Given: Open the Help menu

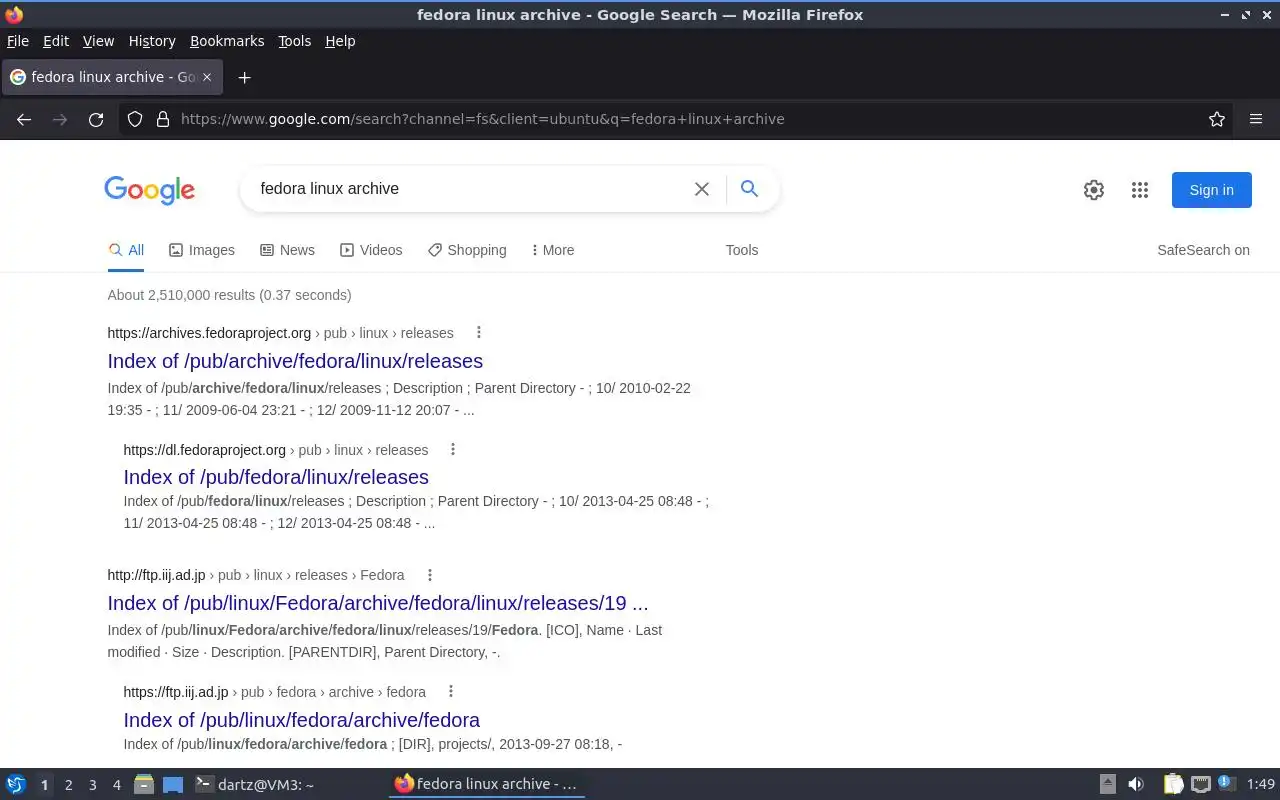Looking at the screenshot, I should 340,41.
